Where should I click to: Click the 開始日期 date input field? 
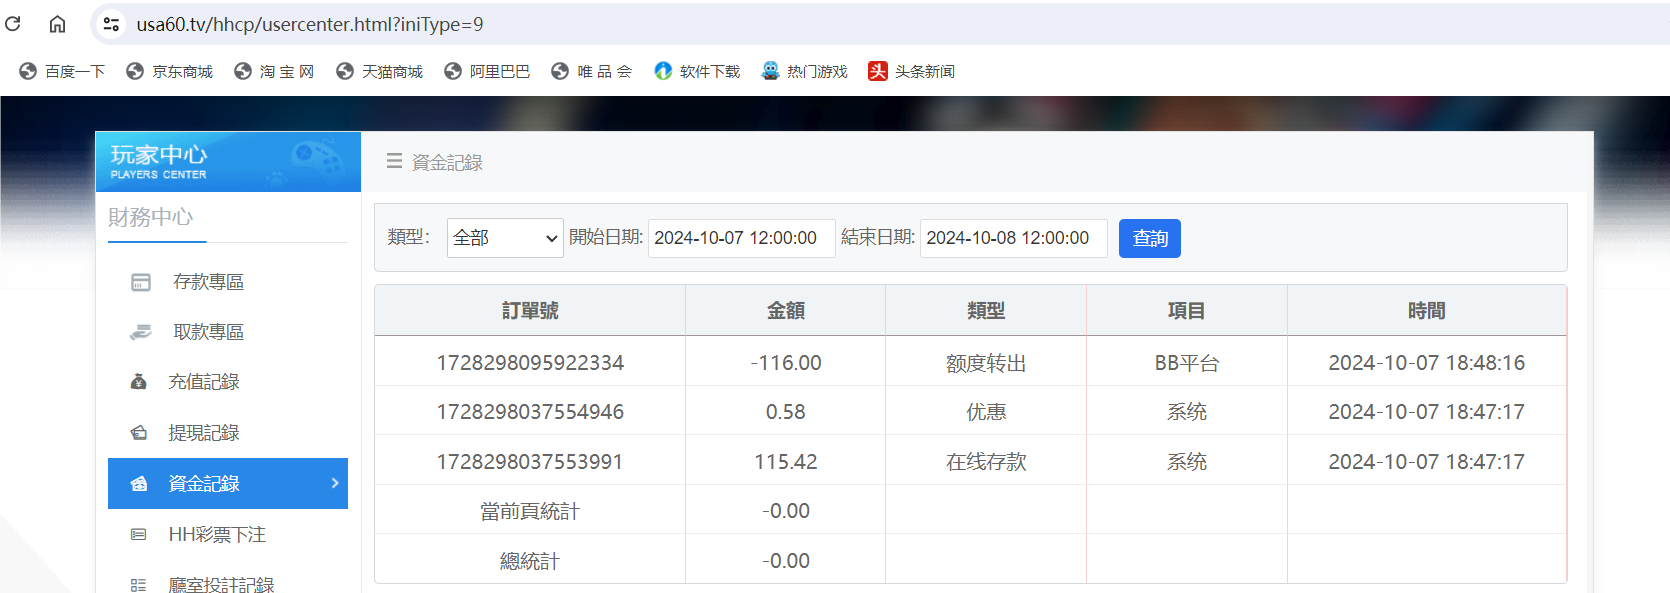[741, 238]
